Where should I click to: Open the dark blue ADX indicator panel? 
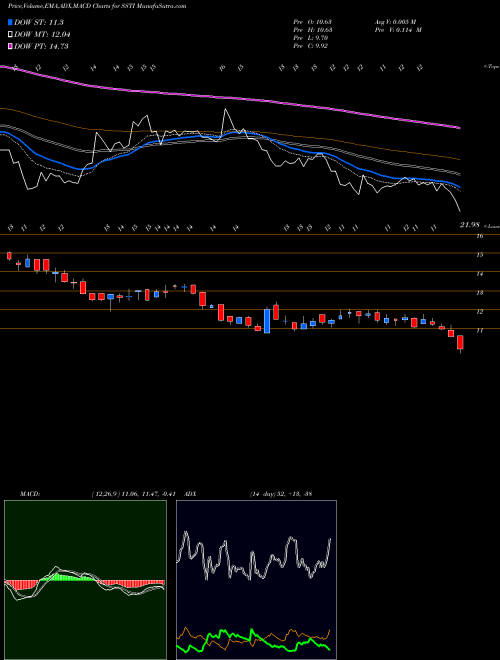(256, 580)
